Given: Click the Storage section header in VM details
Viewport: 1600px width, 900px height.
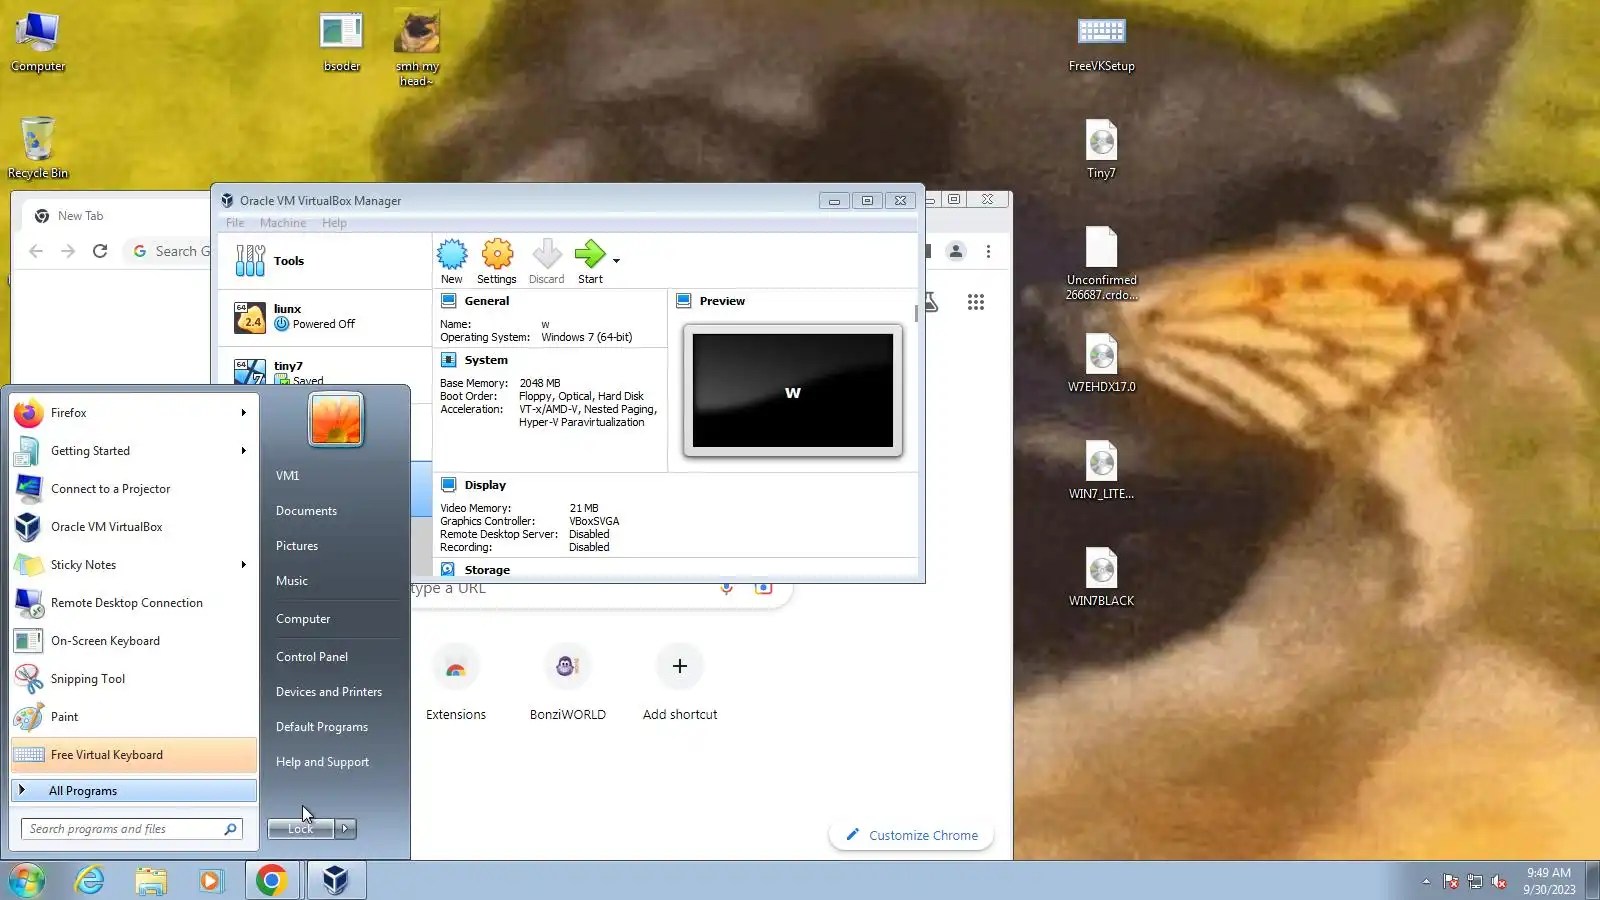Looking at the screenshot, I should click(487, 570).
